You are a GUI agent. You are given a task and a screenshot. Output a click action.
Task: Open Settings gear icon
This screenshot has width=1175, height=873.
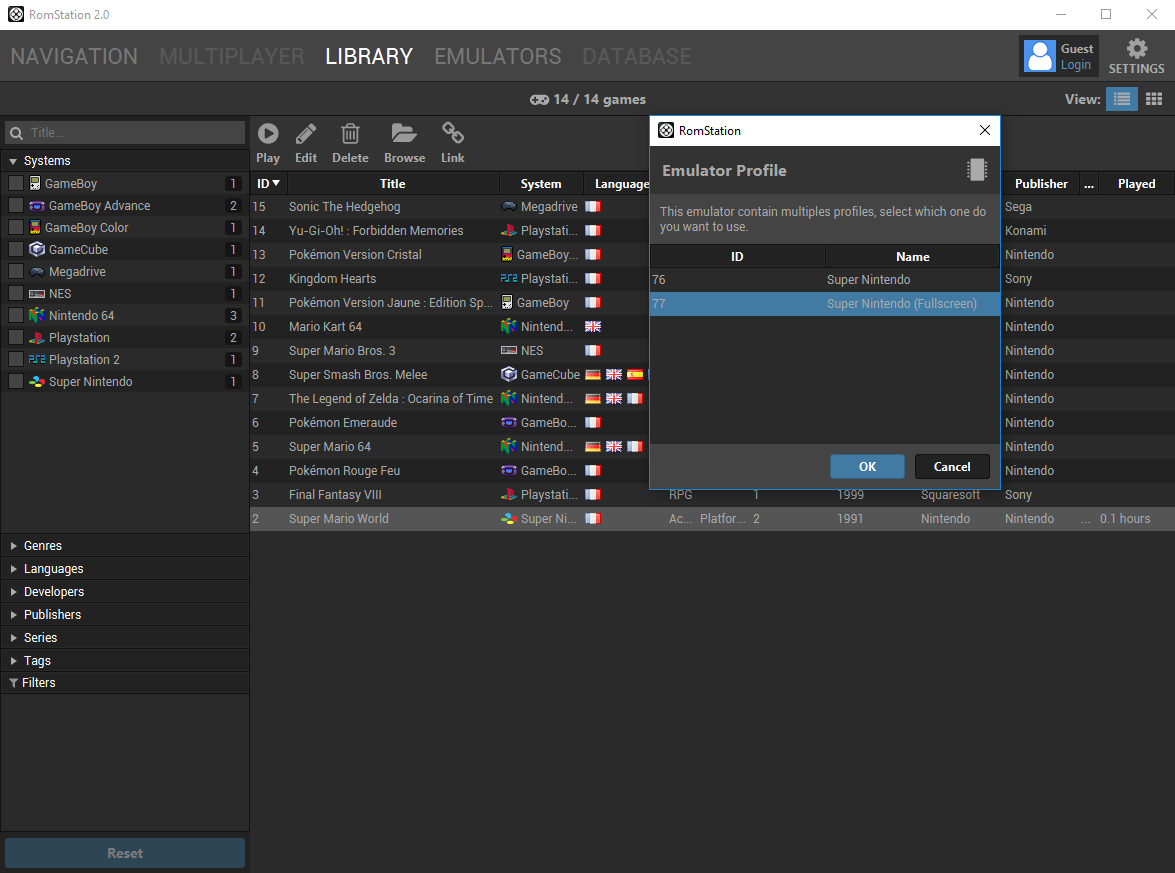[1137, 49]
